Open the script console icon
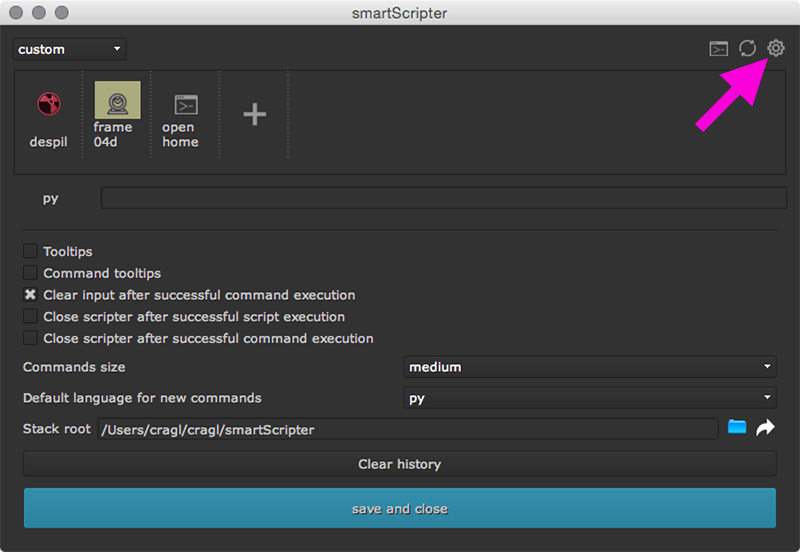Screen dimensions: 800x552 coord(718,48)
